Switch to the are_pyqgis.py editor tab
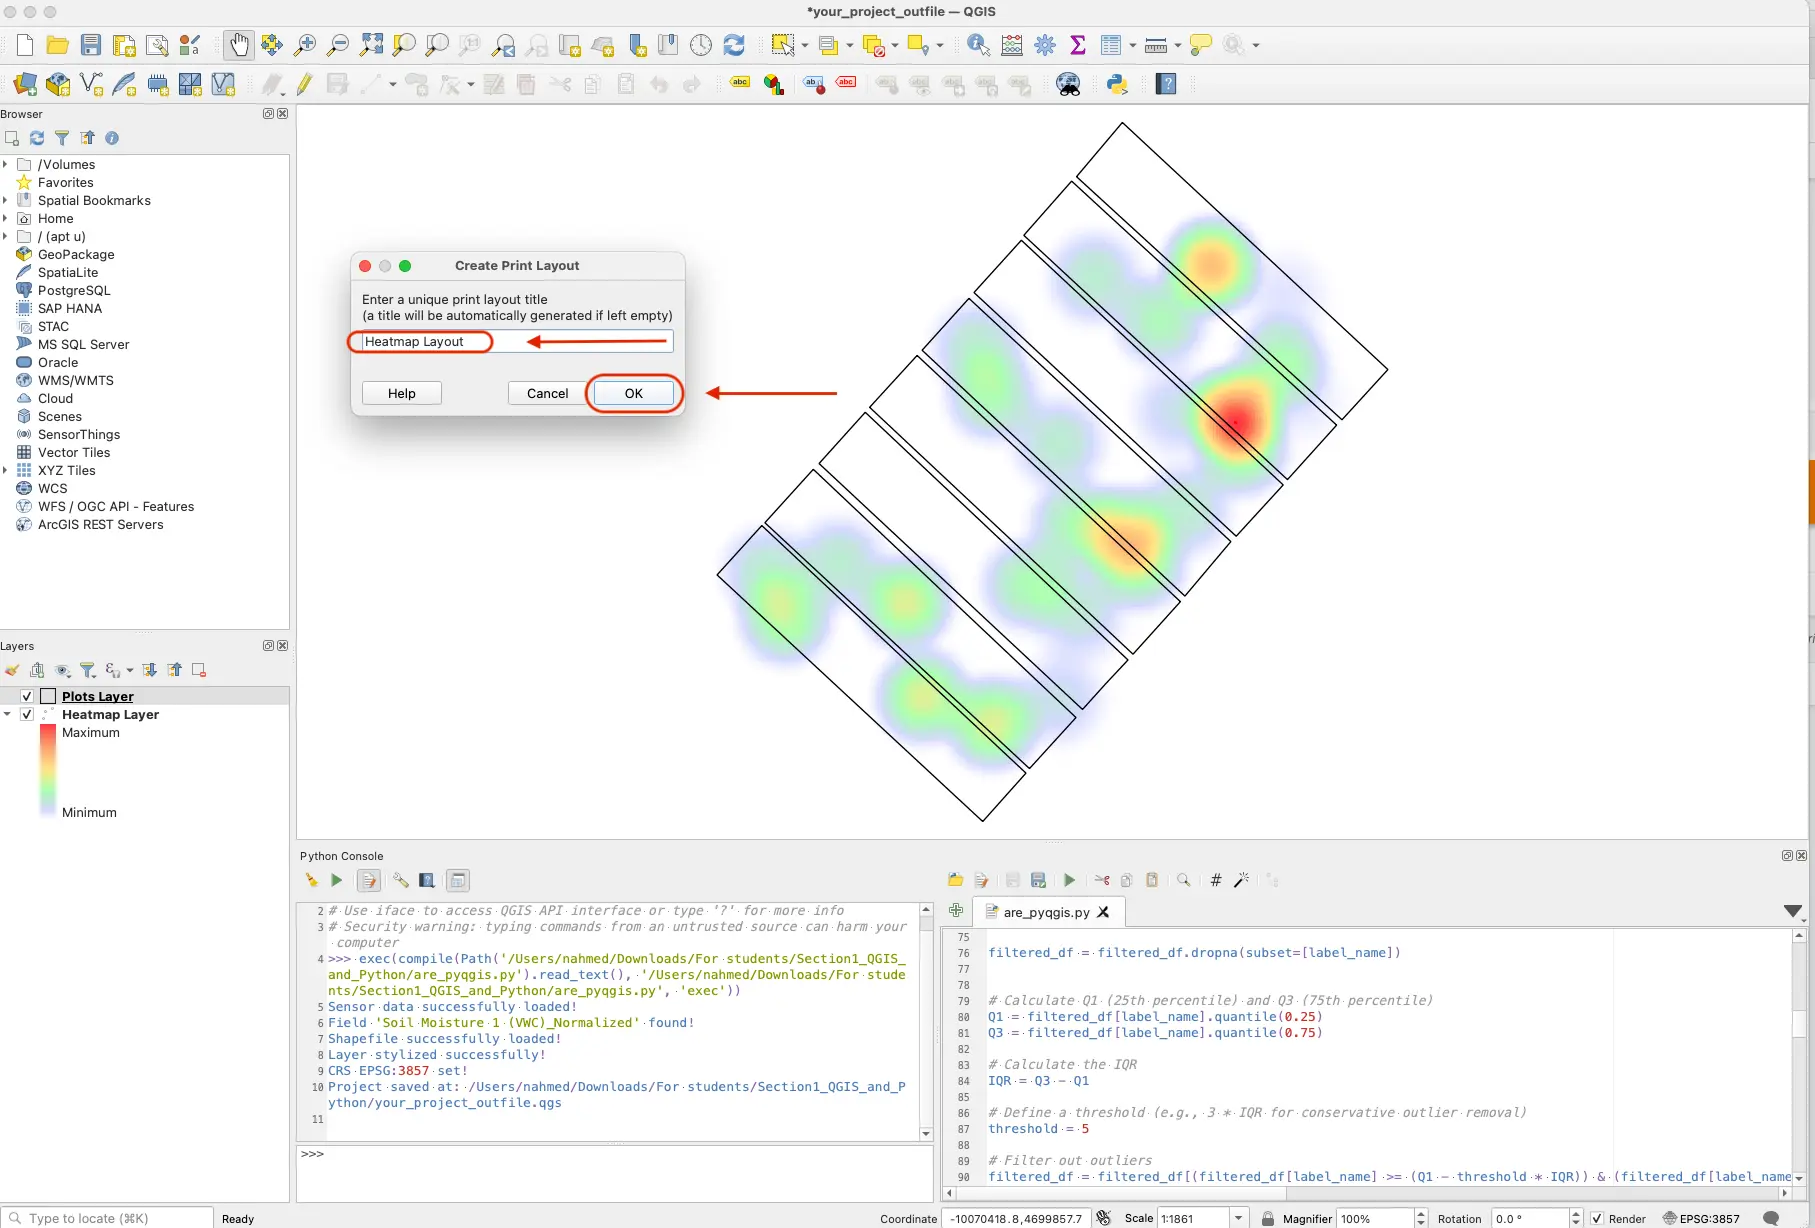Screen dimensions: 1815x1228 pyautogui.click(x=1046, y=912)
